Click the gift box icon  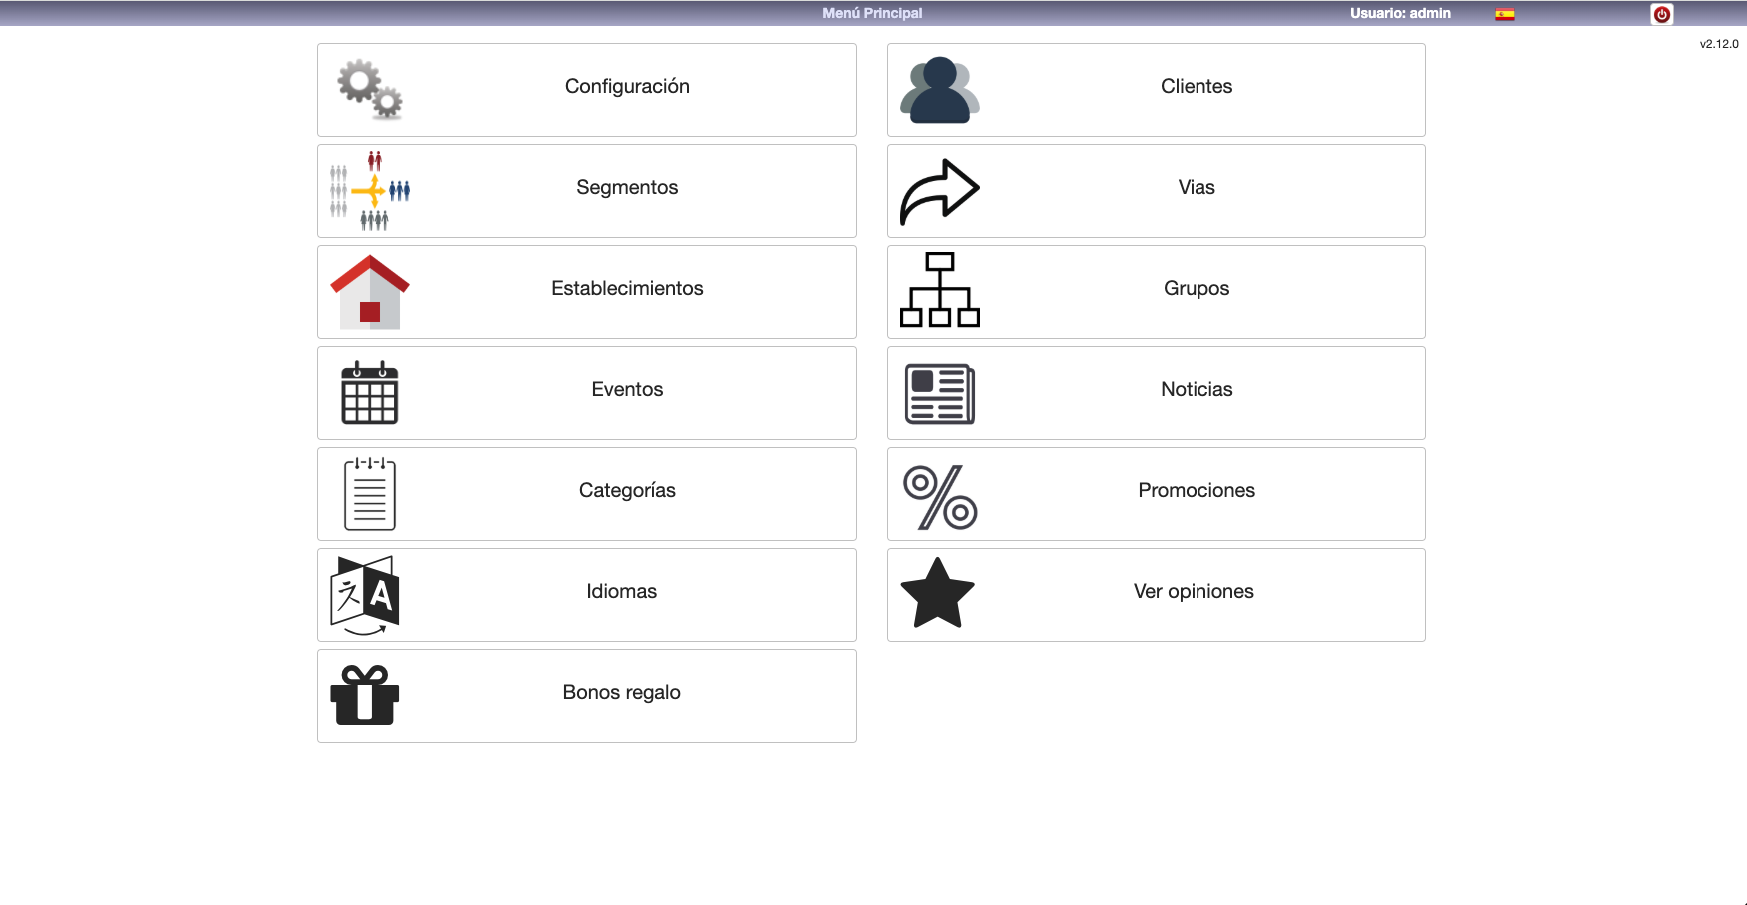pos(365,695)
